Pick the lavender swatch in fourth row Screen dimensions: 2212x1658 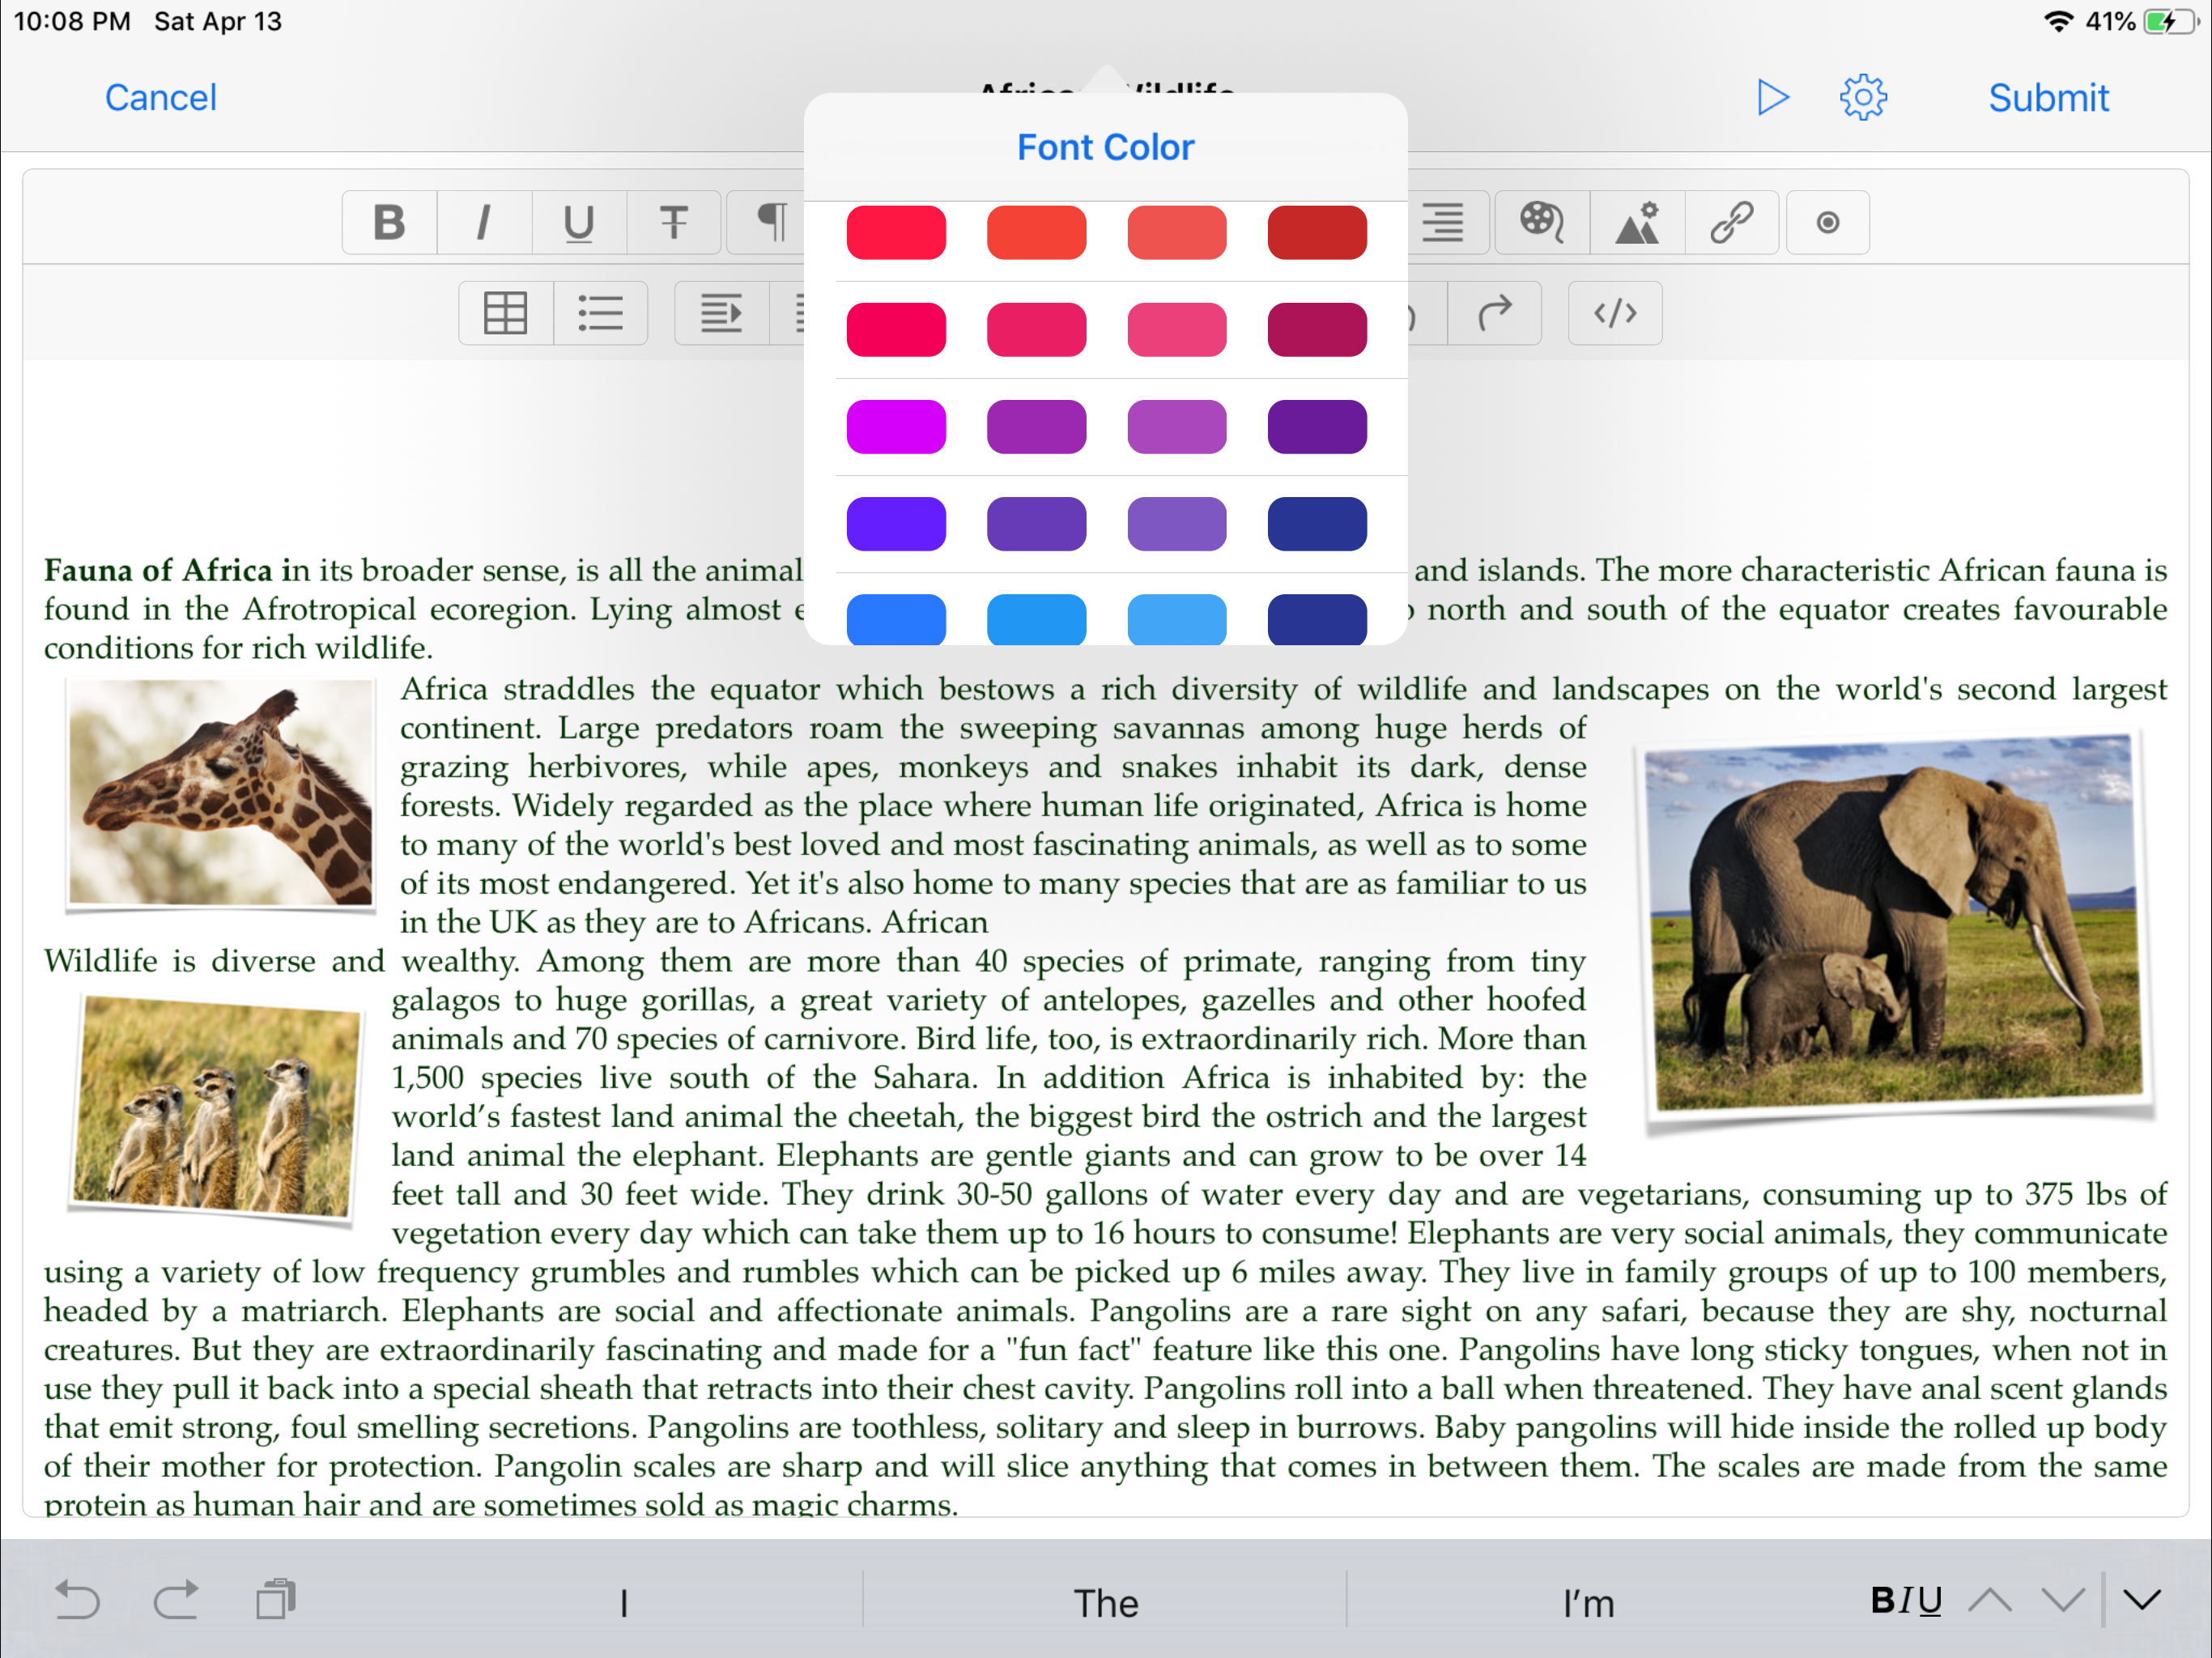(x=1177, y=524)
